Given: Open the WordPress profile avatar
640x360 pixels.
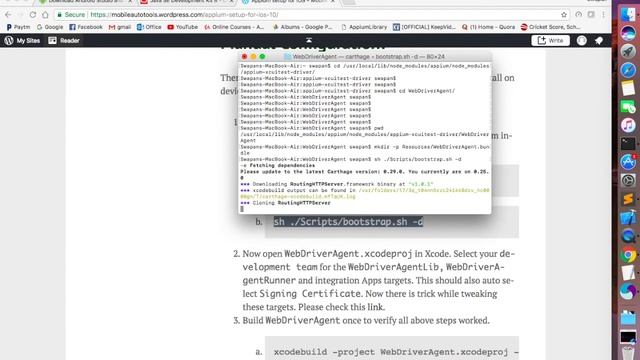Looking at the screenshot, I should [x=582, y=40].
